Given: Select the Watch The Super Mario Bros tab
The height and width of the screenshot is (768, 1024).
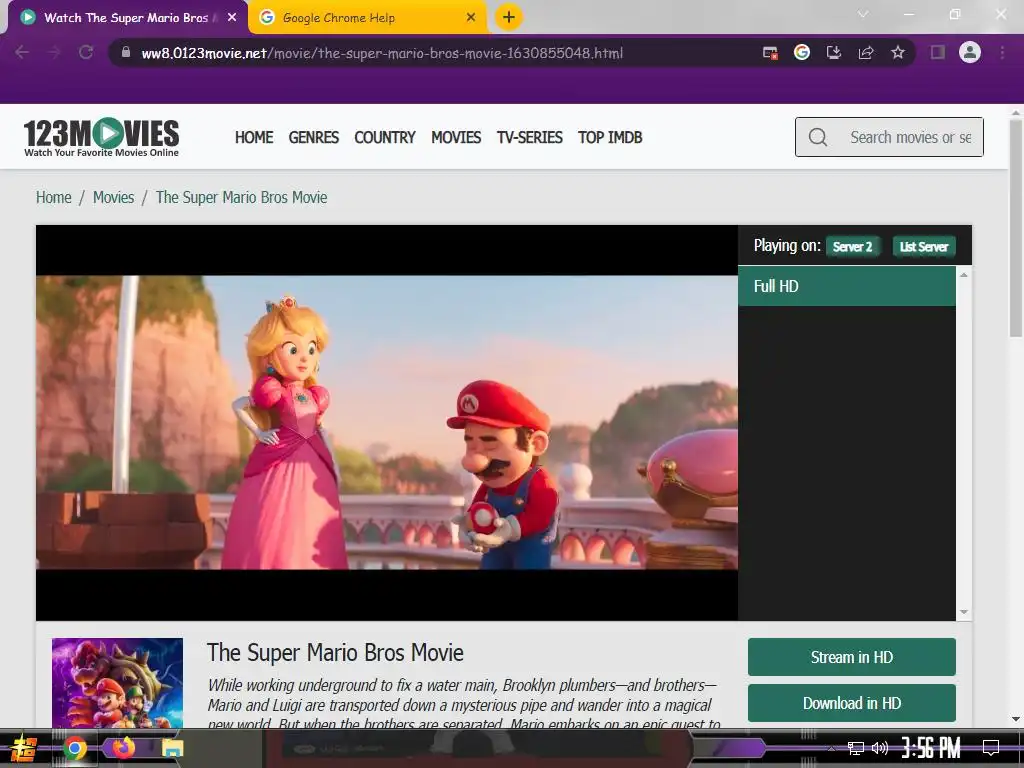Looking at the screenshot, I should pyautogui.click(x=128, y=18).
